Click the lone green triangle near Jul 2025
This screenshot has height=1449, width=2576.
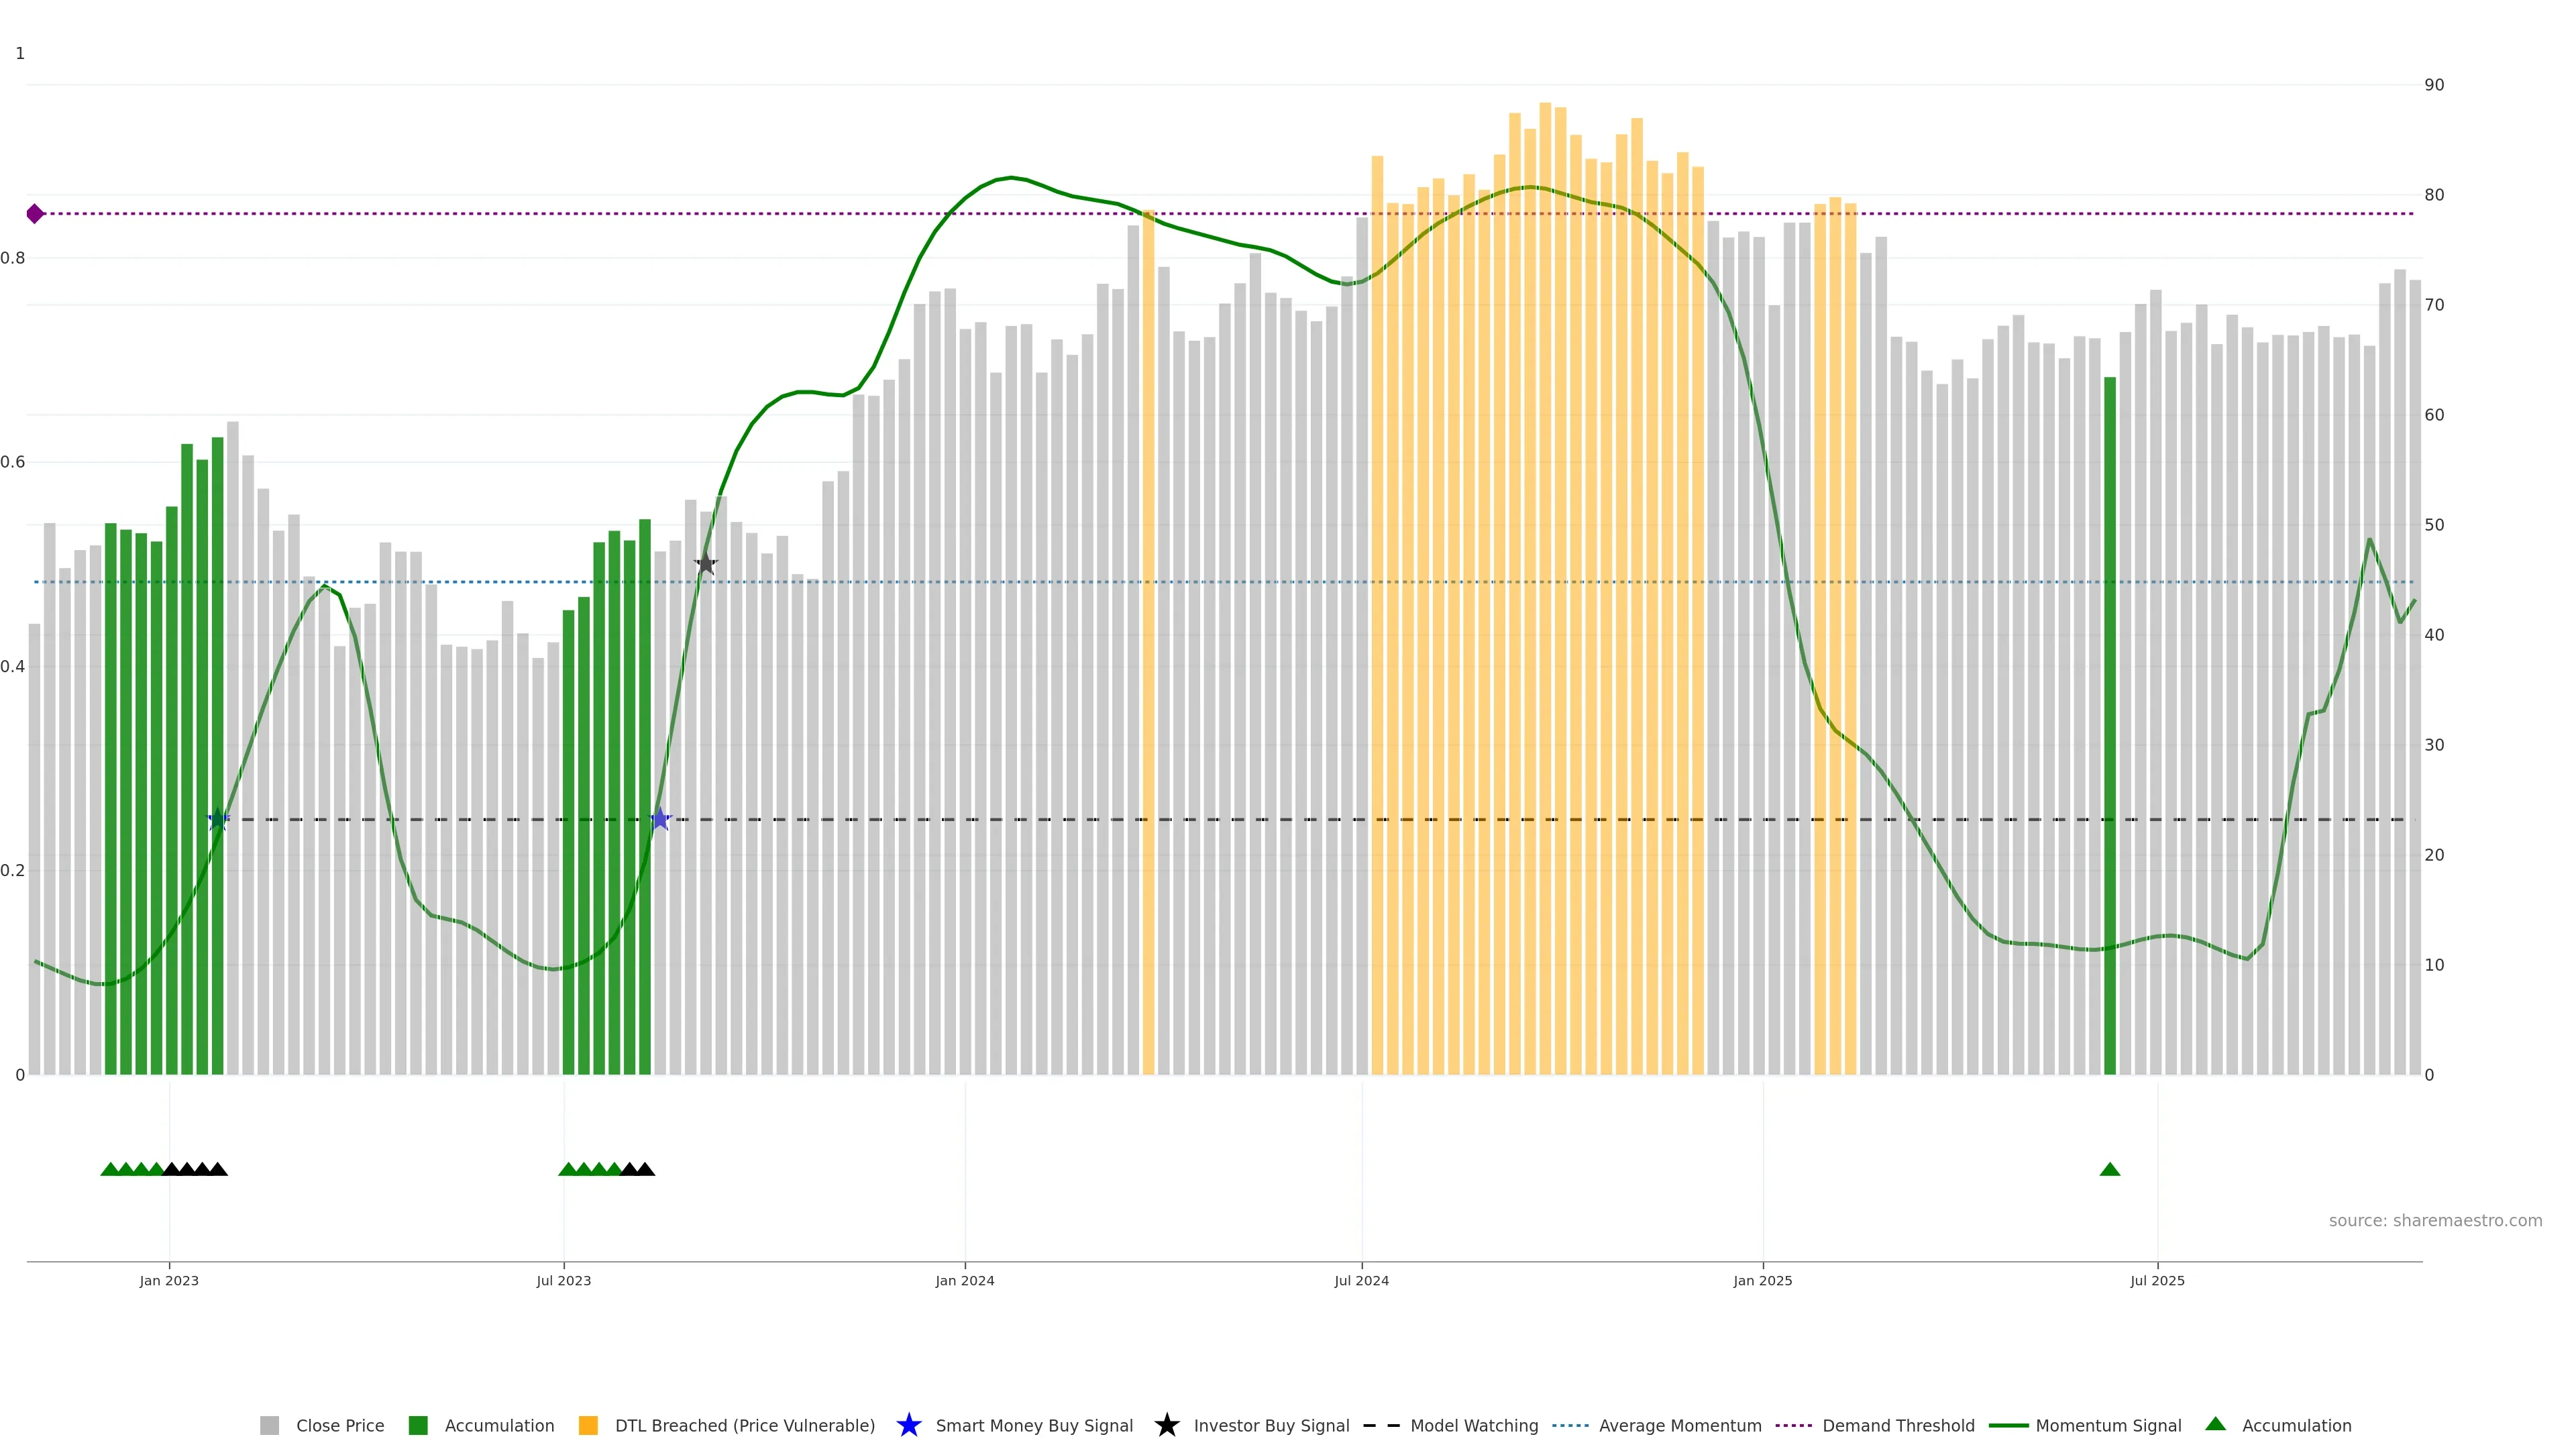click(2109, 1169)
